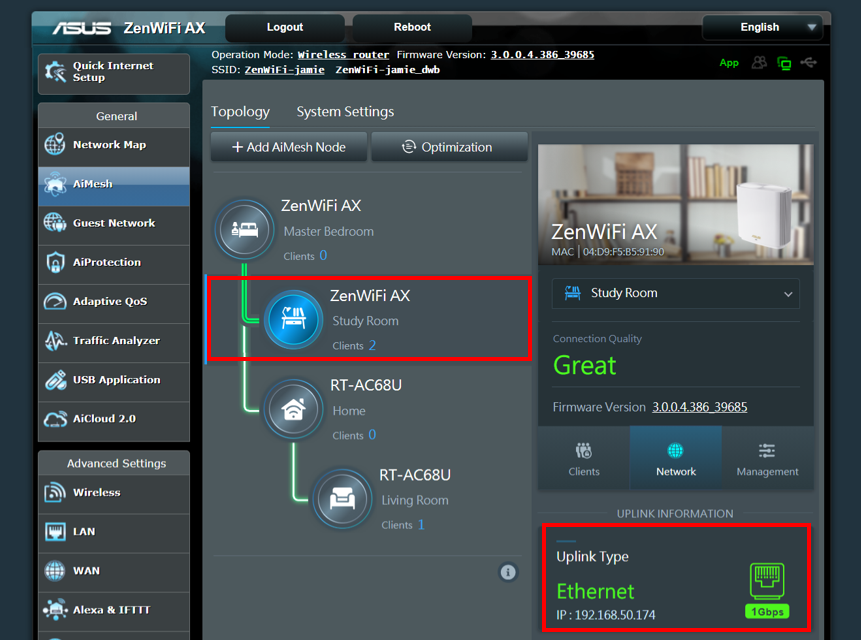The image size is (861, 640).
Task: Click the users status icon in header
Action: tap(759, 63)
